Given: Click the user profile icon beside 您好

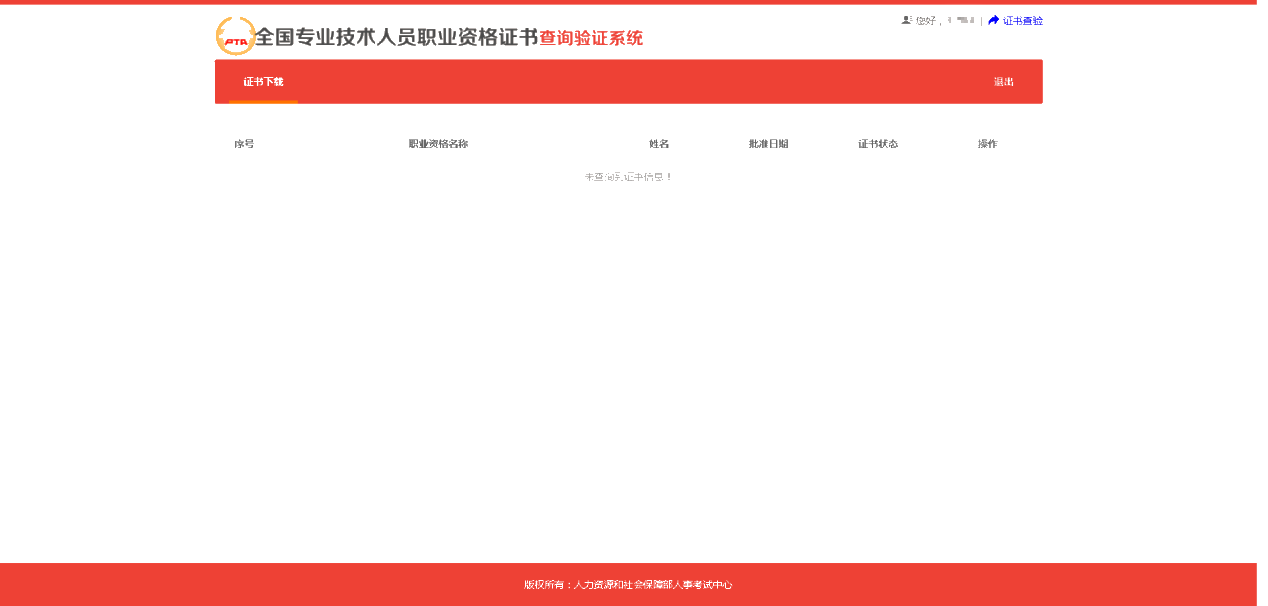Looking at the screenshot, I should [906, 20].
